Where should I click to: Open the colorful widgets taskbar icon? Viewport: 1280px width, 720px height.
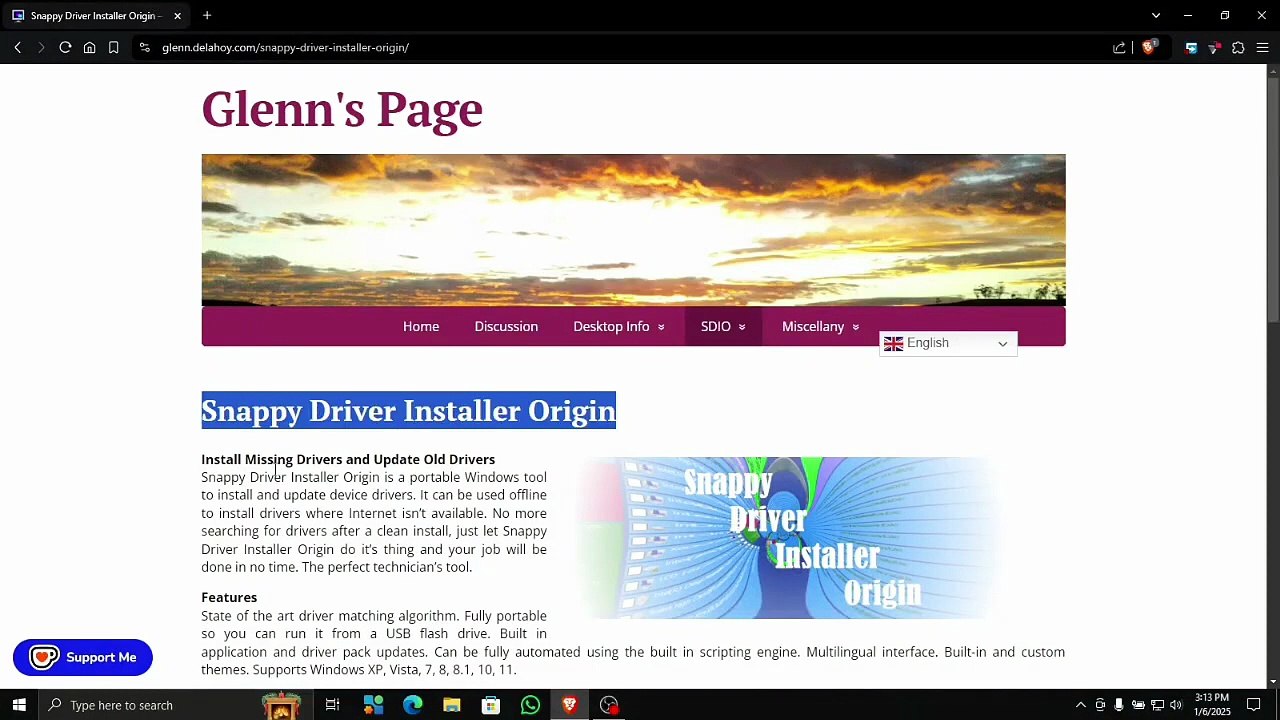click(x=373, y=705)
